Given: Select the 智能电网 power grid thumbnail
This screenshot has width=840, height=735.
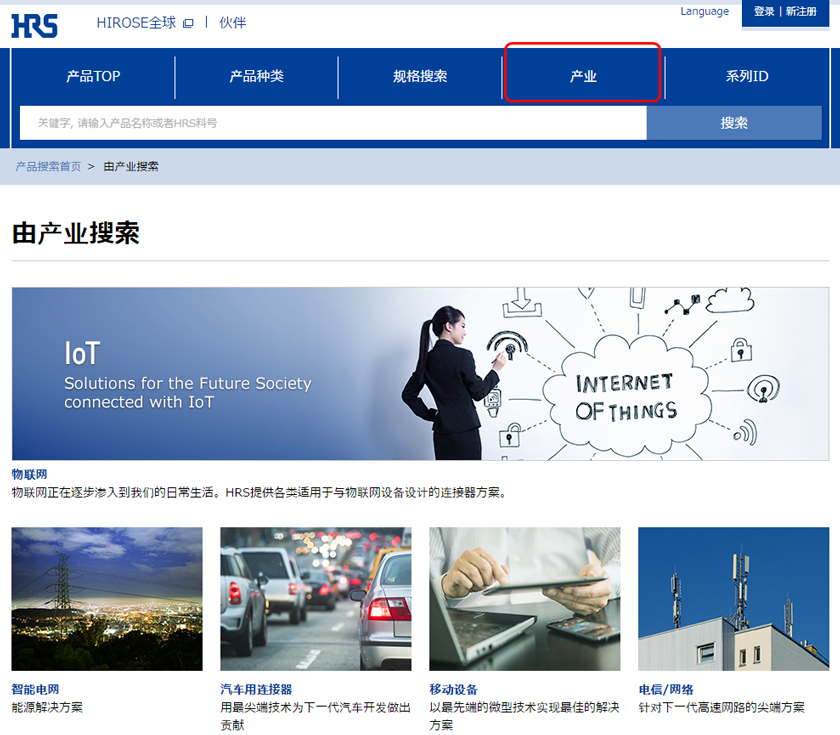Looking at the screenshot, I should [107, 599].
